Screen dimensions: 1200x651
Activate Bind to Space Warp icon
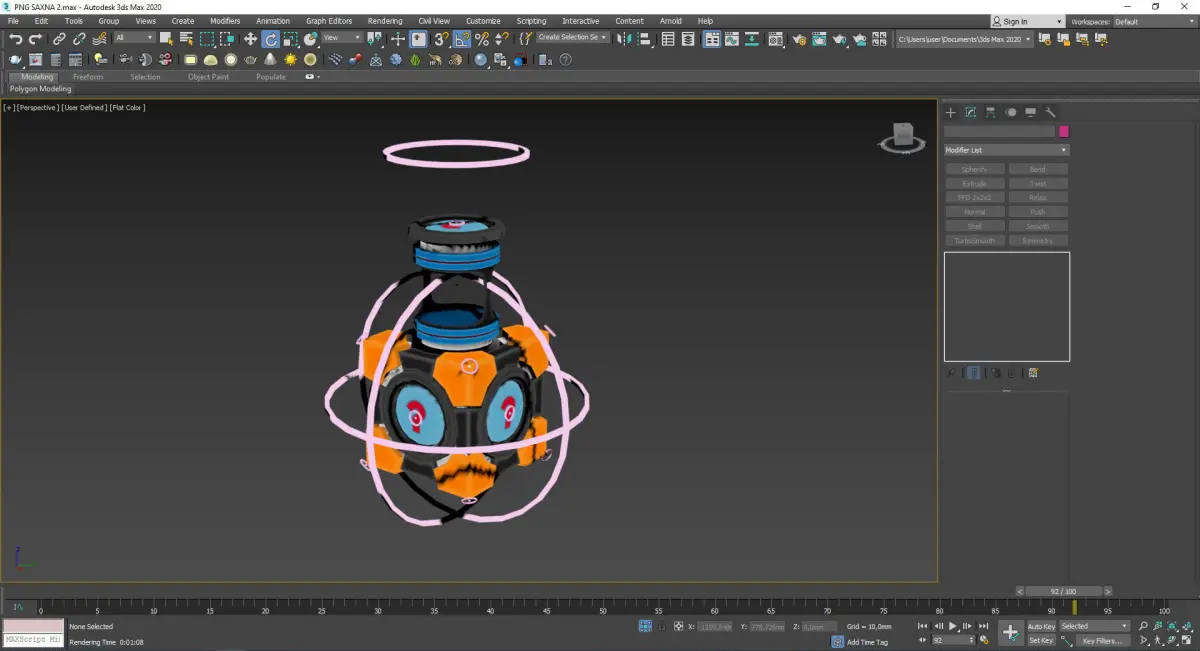pos(99,39)
